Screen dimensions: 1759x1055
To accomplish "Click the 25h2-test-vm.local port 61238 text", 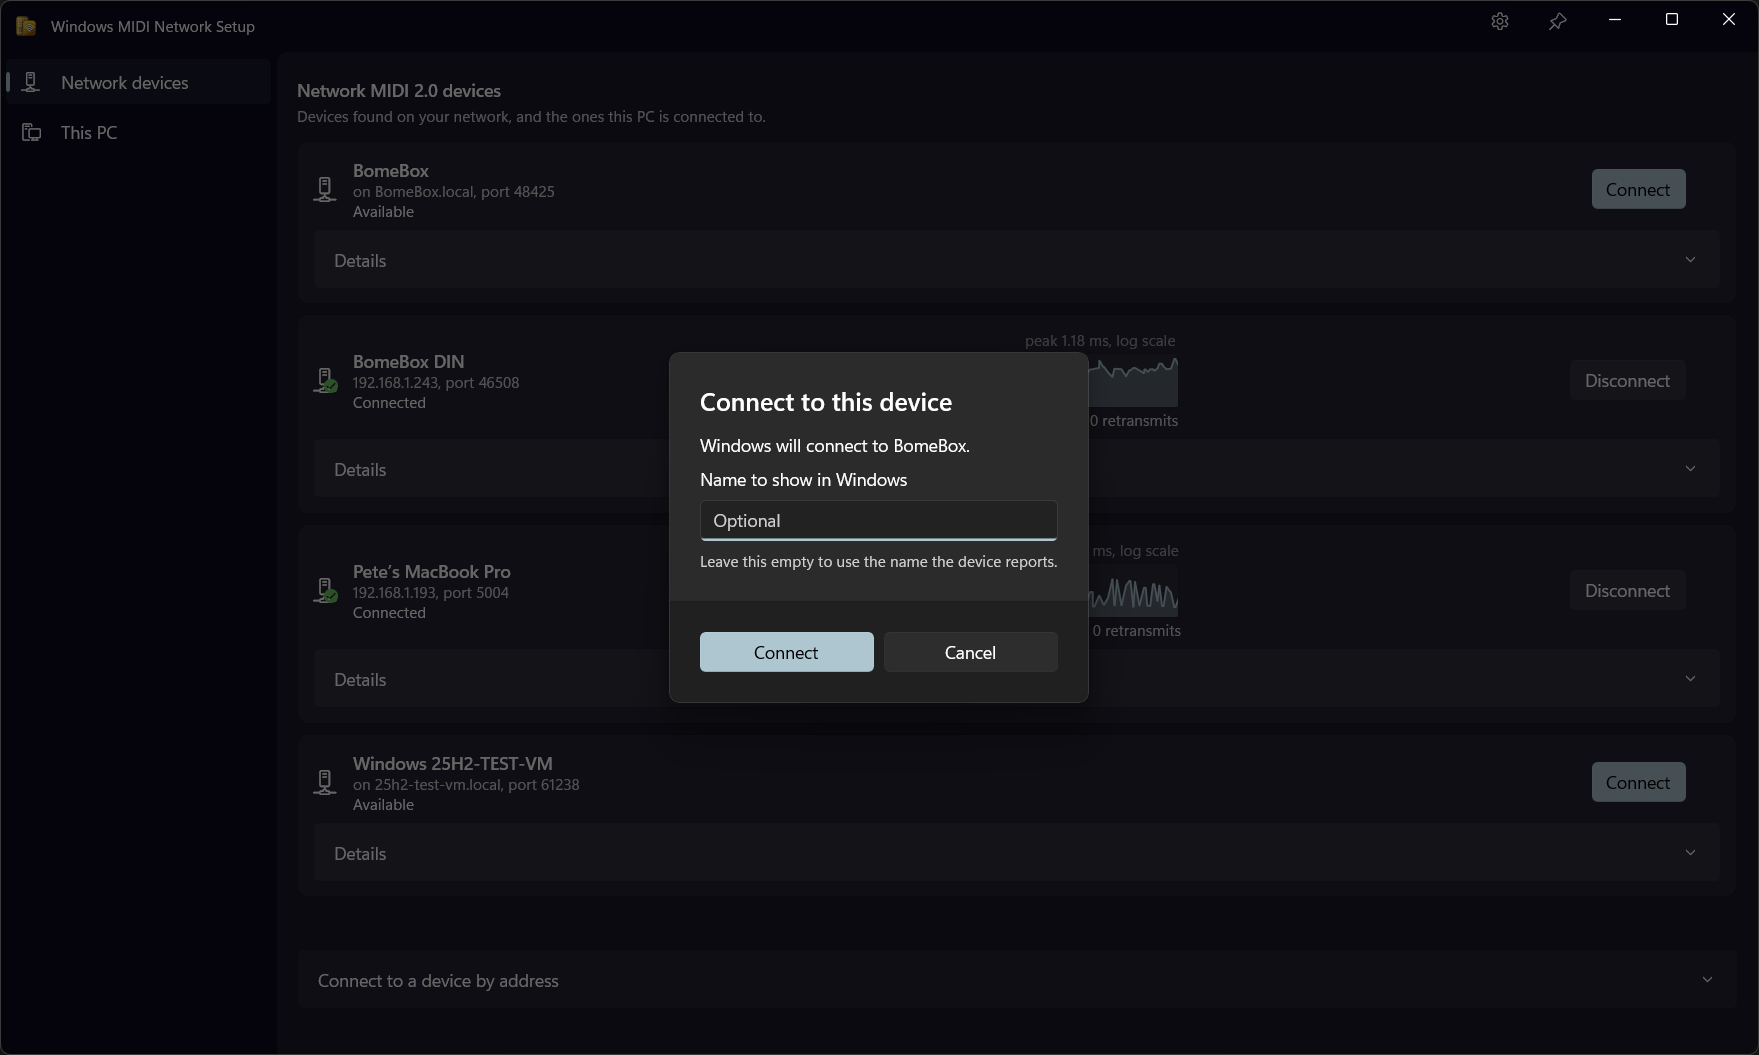I will tap(466, 784).
